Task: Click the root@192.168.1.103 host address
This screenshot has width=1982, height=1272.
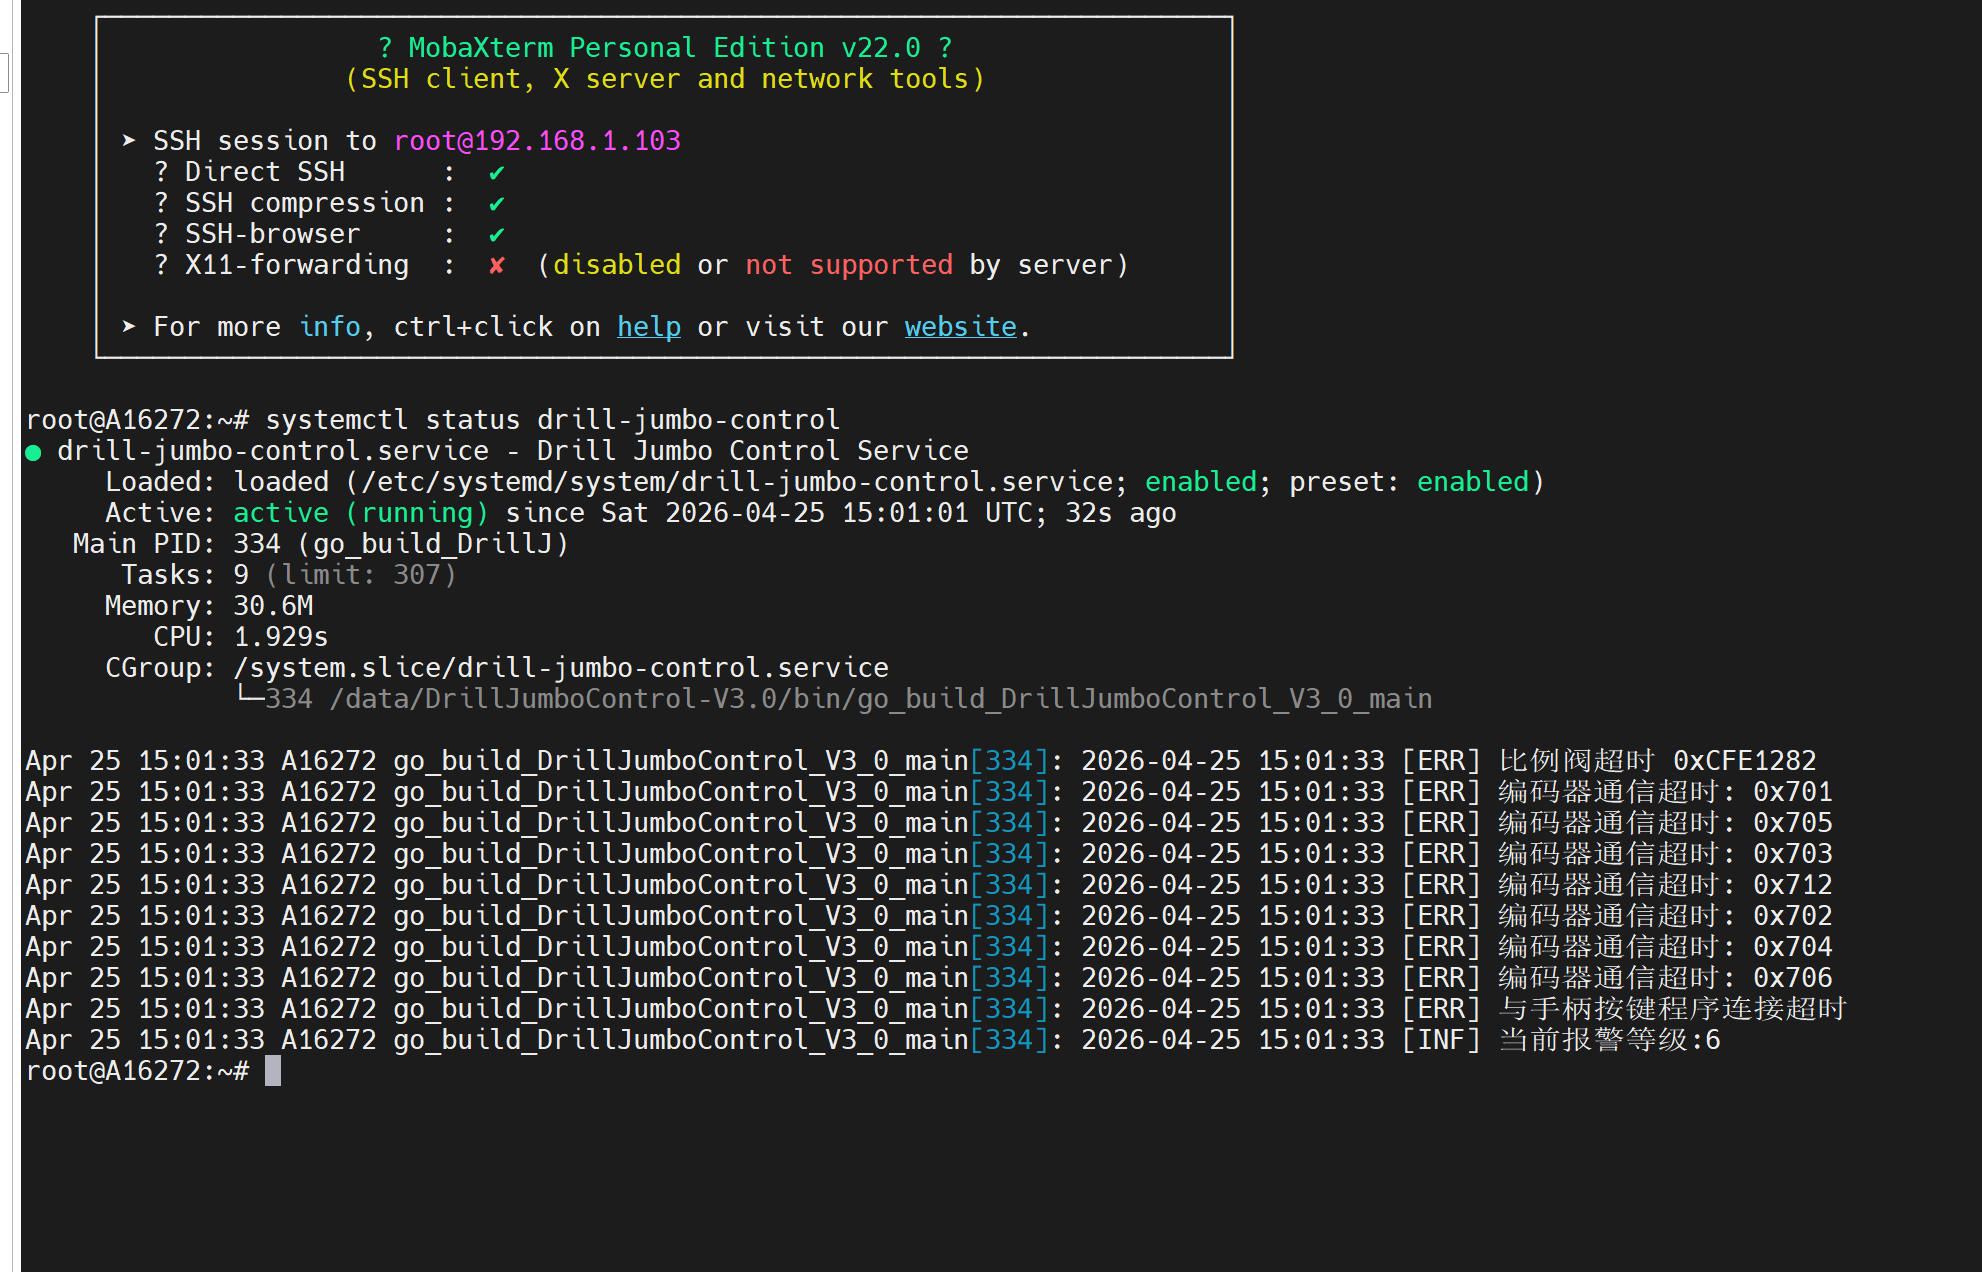Action: click(x=537, y=141)
